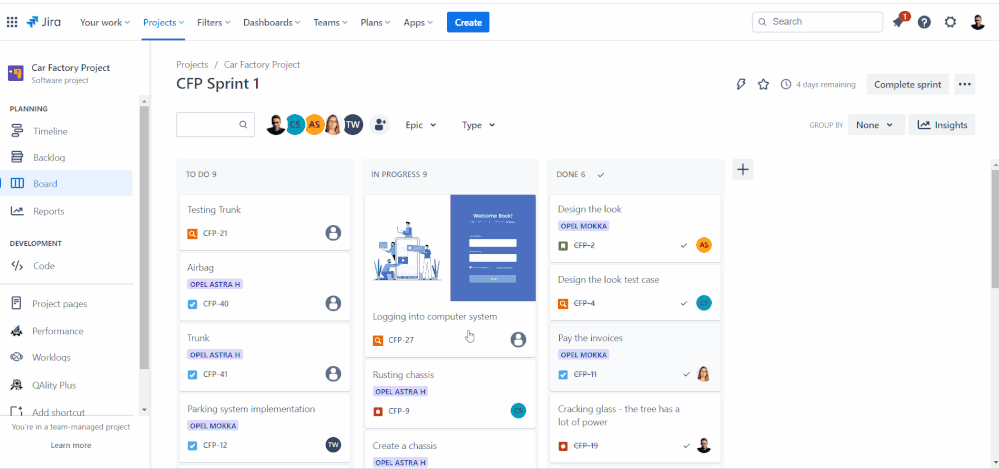Click the OPEL ASTRA H label on Trunk card
Viewport: 999px width, 469px height.
coord(215,354)
